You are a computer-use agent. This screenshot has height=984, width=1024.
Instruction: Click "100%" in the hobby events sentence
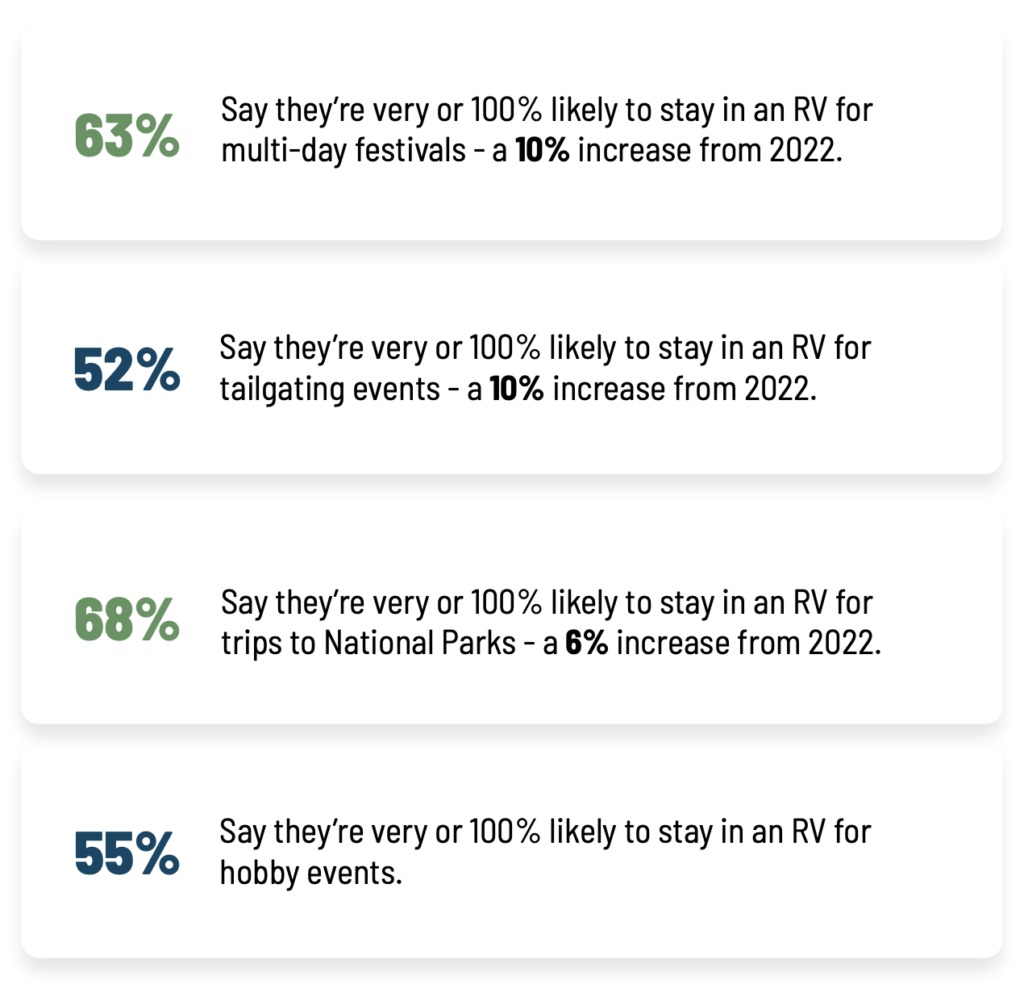tap(505, 832)
